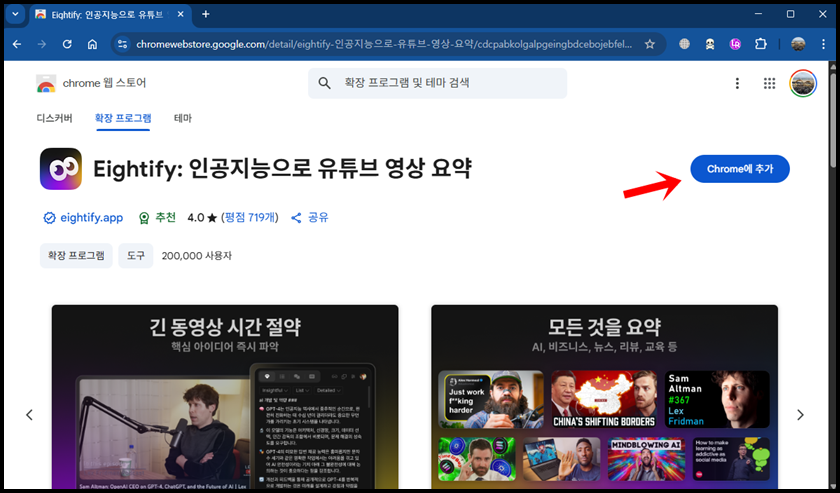Click the Eightify extension title heading
840x493 pixels.
(x=282, y=169)
